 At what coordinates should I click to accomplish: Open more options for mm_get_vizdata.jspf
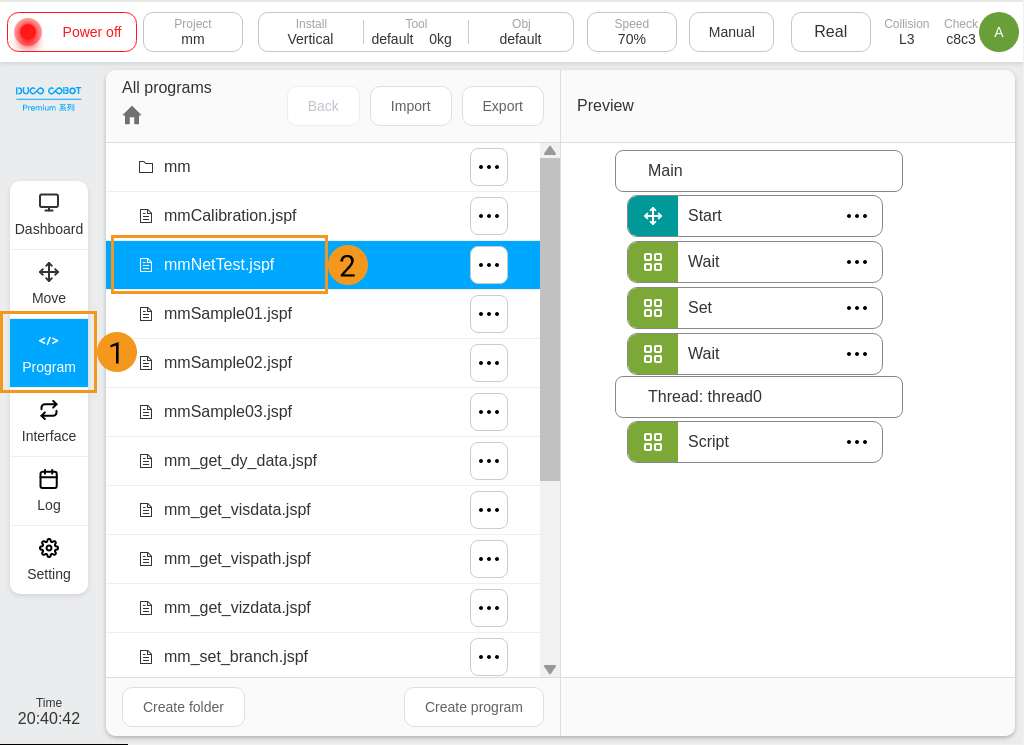[x=489, y=608]
